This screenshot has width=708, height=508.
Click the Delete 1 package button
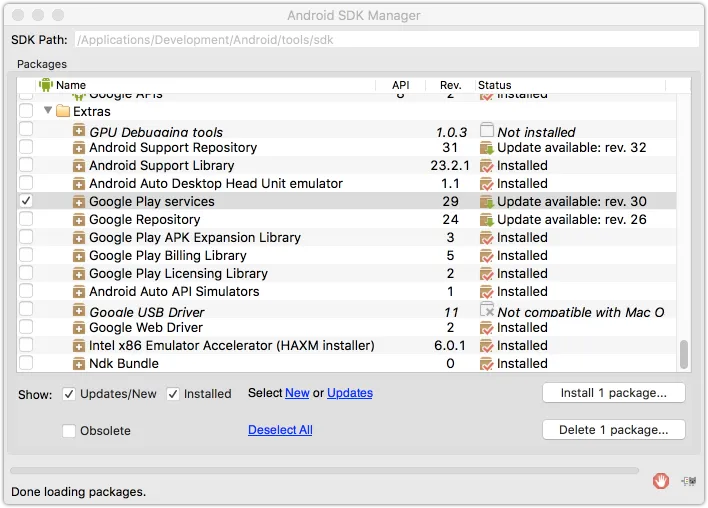pos(614,430)
